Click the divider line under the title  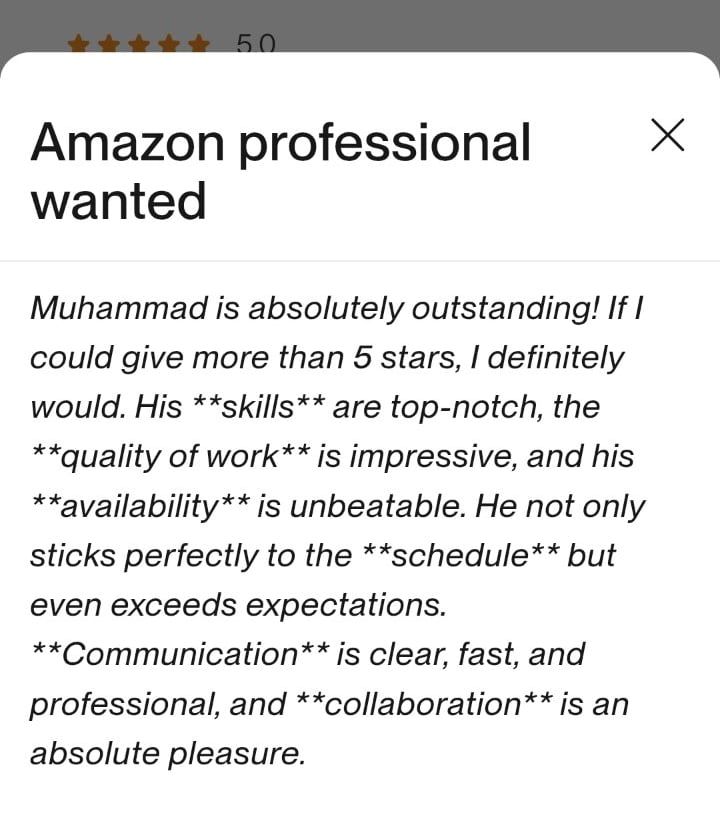(360, 261)
